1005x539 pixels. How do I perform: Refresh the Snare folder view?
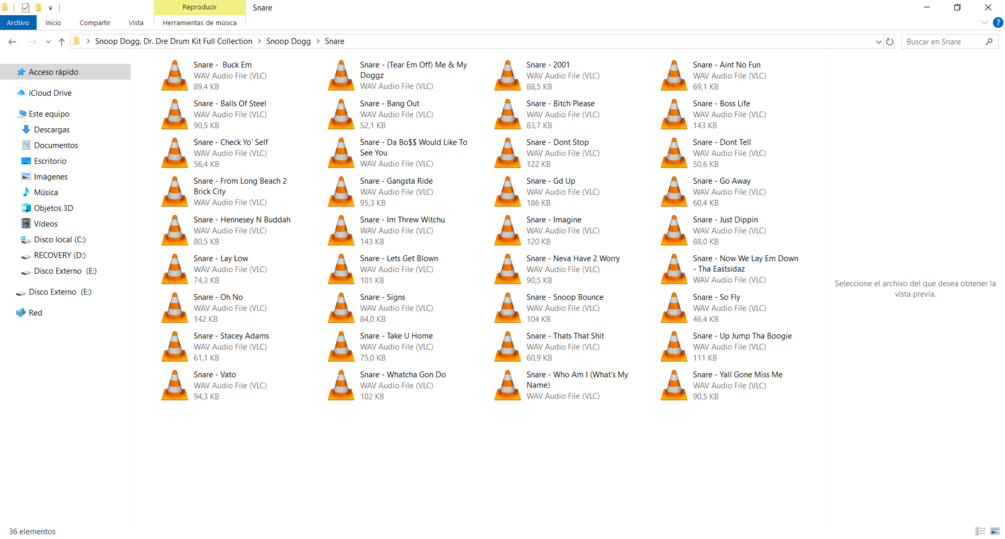(890, 42)
